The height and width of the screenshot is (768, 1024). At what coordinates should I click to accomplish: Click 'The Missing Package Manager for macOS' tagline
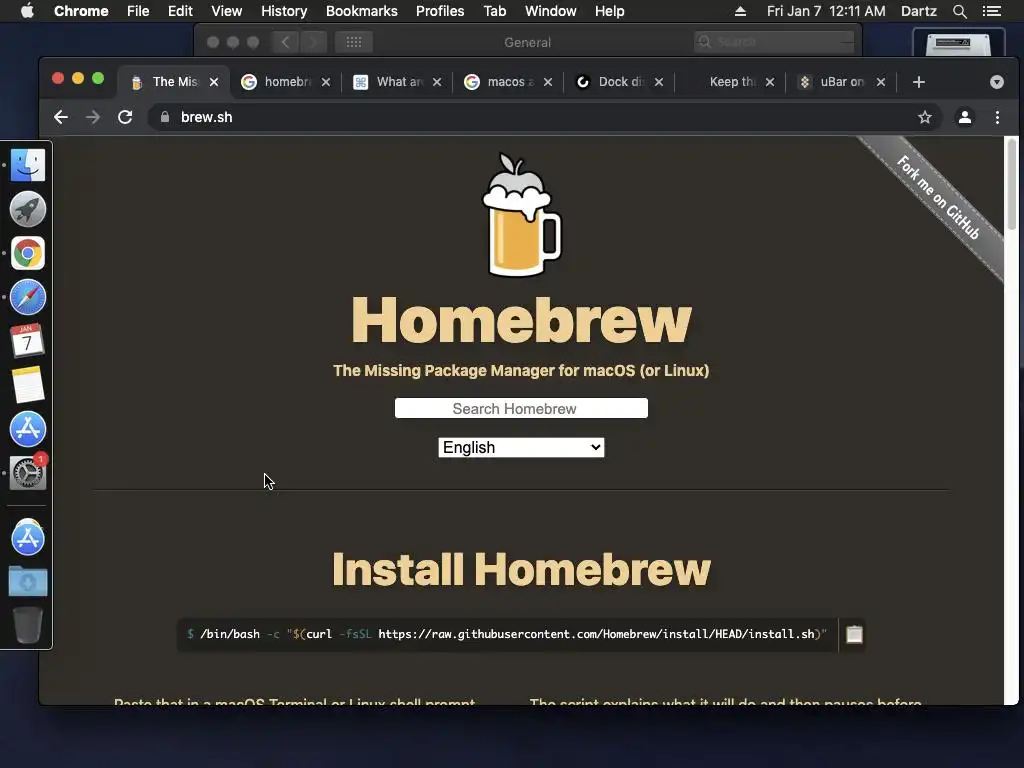point(521,371)
